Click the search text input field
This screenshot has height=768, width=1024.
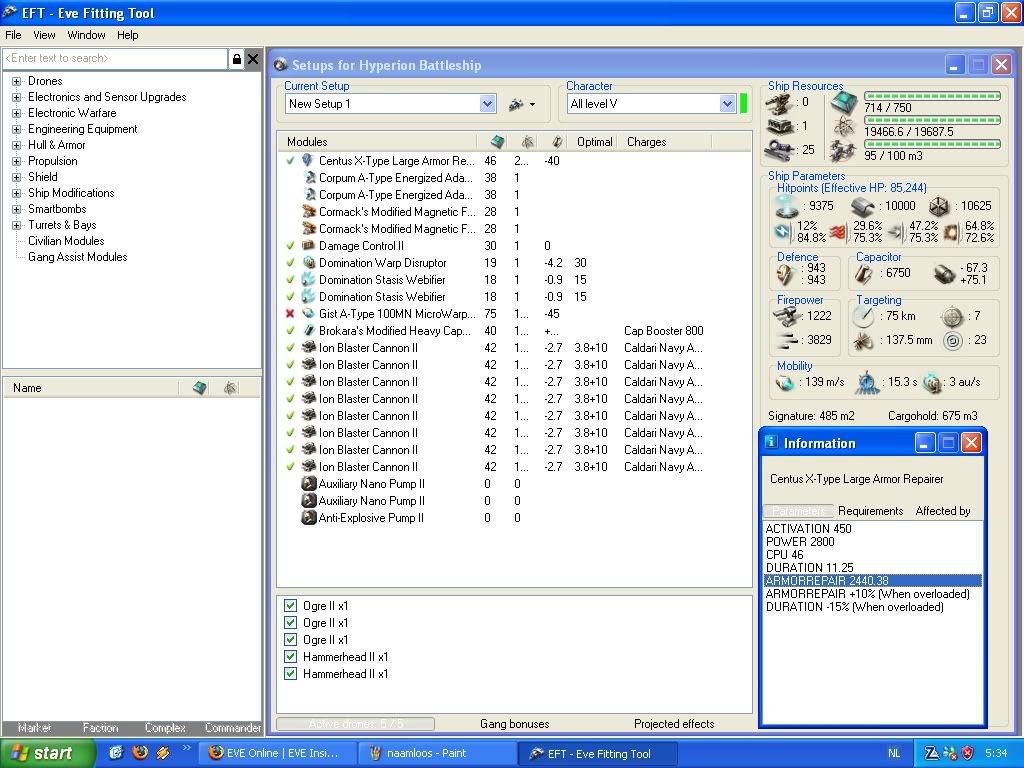pyautogui.click(x=115, y=59)
